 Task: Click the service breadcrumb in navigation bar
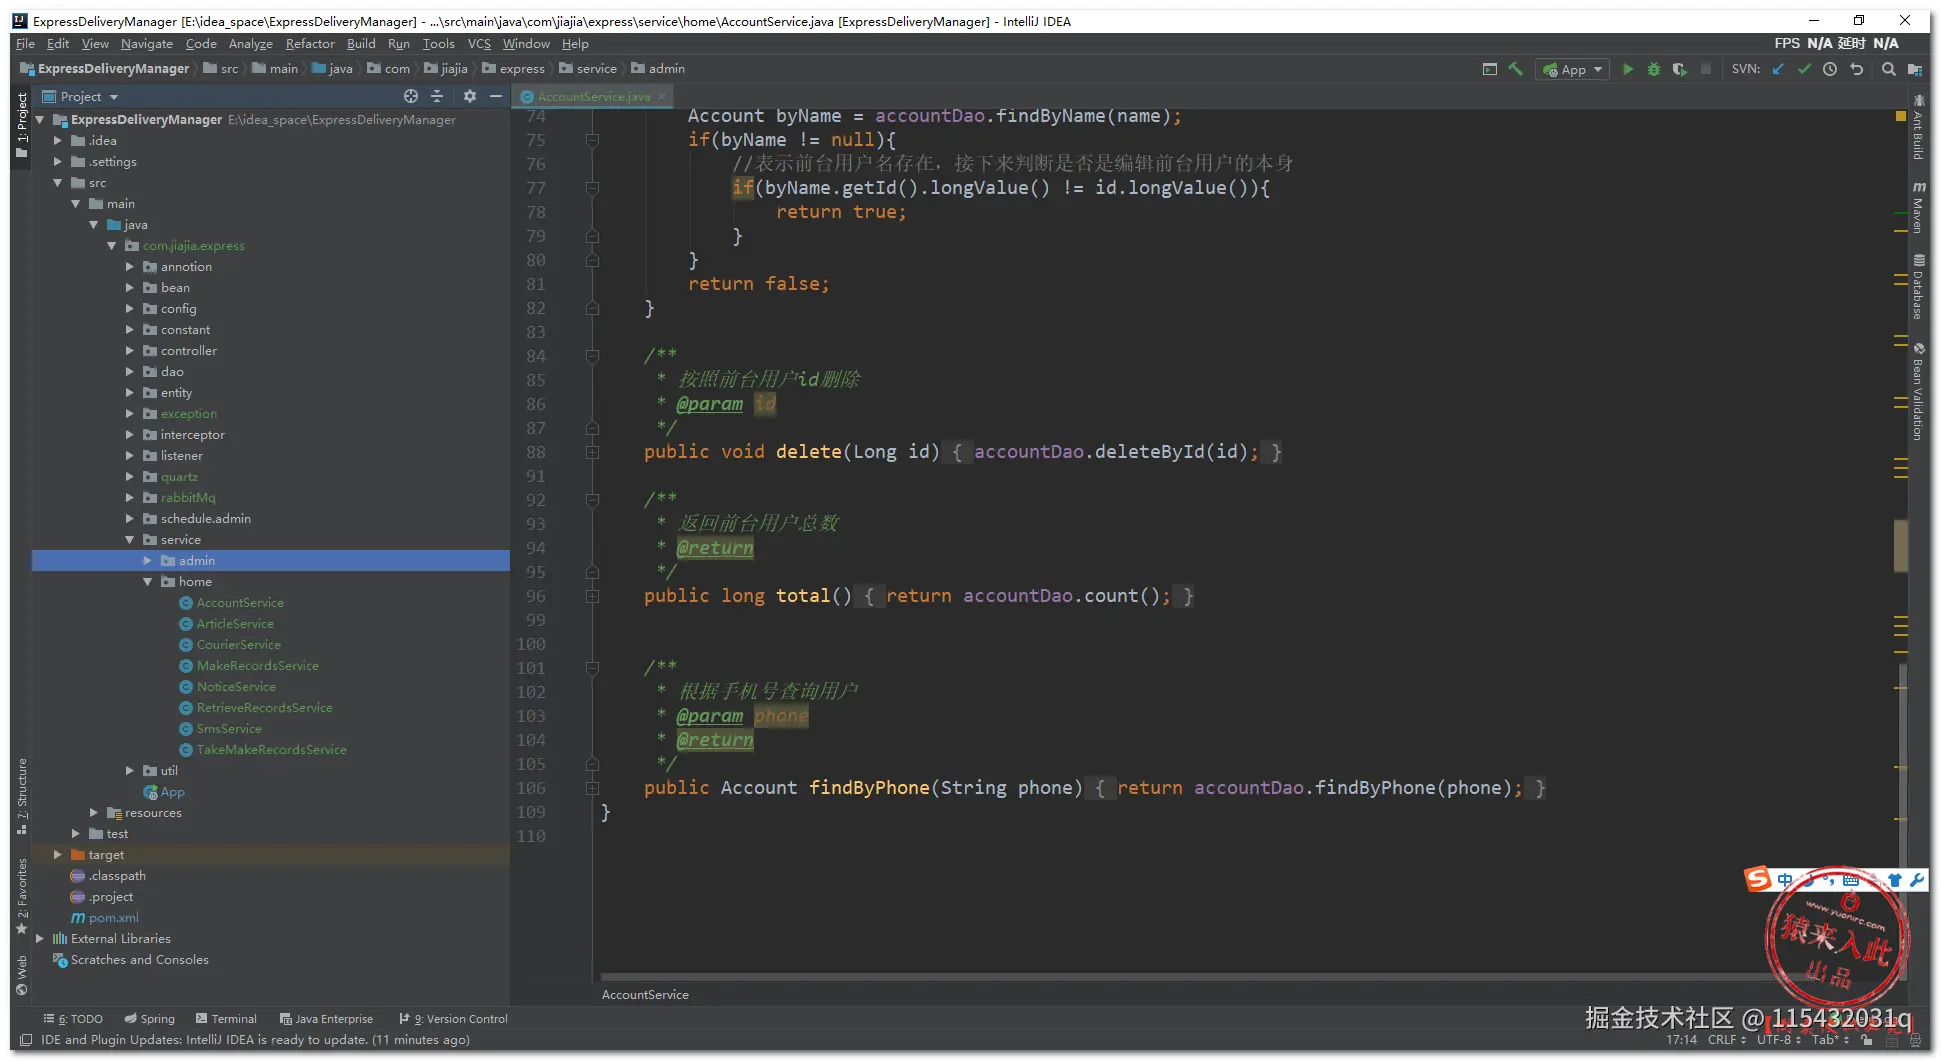(588, 69)
